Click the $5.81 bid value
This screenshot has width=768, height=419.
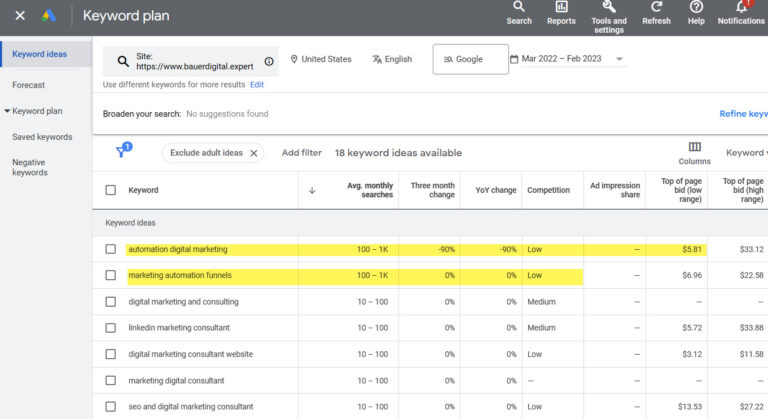tap(692, 249)
